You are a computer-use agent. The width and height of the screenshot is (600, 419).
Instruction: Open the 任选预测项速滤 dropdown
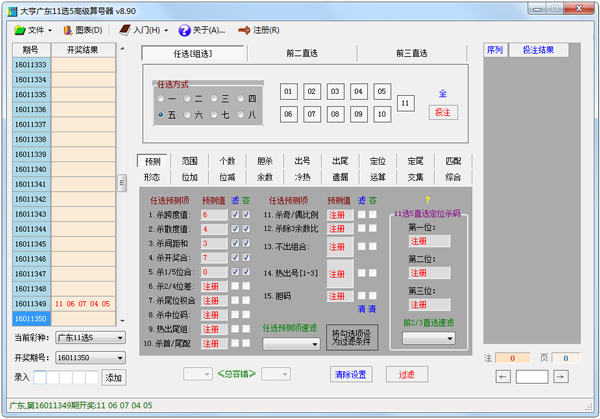(291, 344)
